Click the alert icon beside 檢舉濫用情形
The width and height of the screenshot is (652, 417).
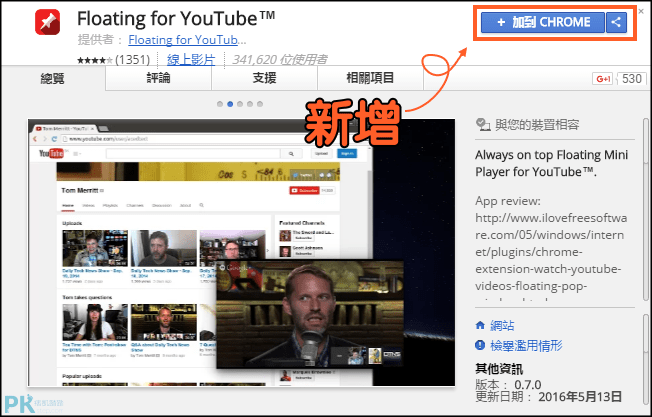[x=480, y=345]
